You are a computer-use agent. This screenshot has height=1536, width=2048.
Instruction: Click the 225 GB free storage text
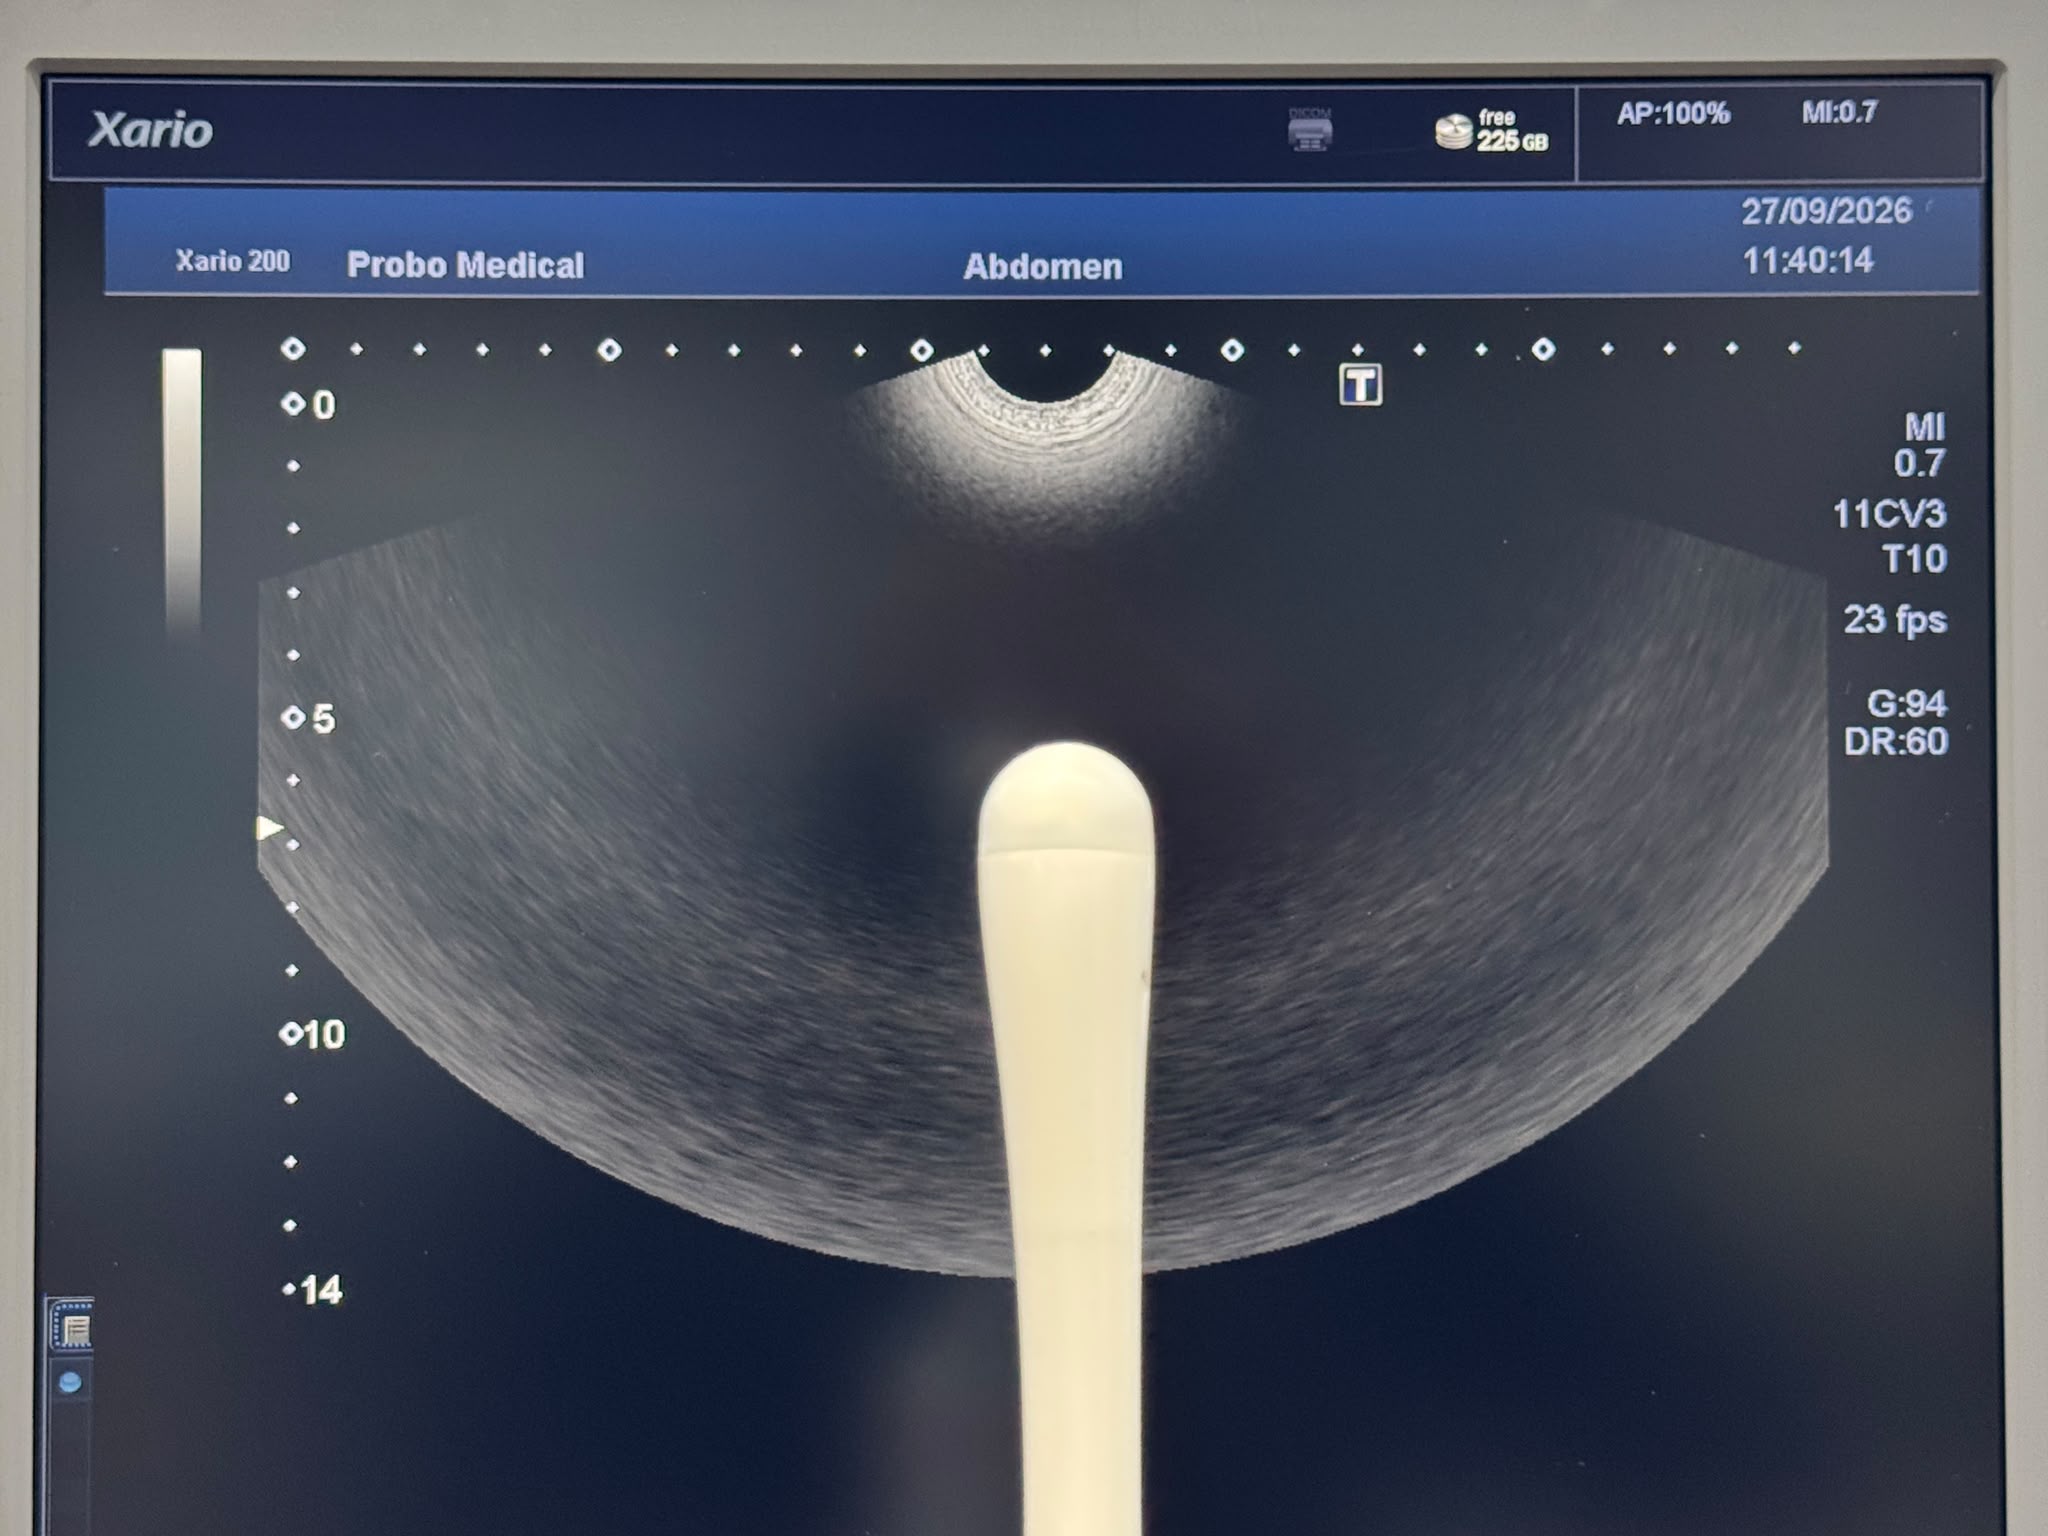(1512, 141)
